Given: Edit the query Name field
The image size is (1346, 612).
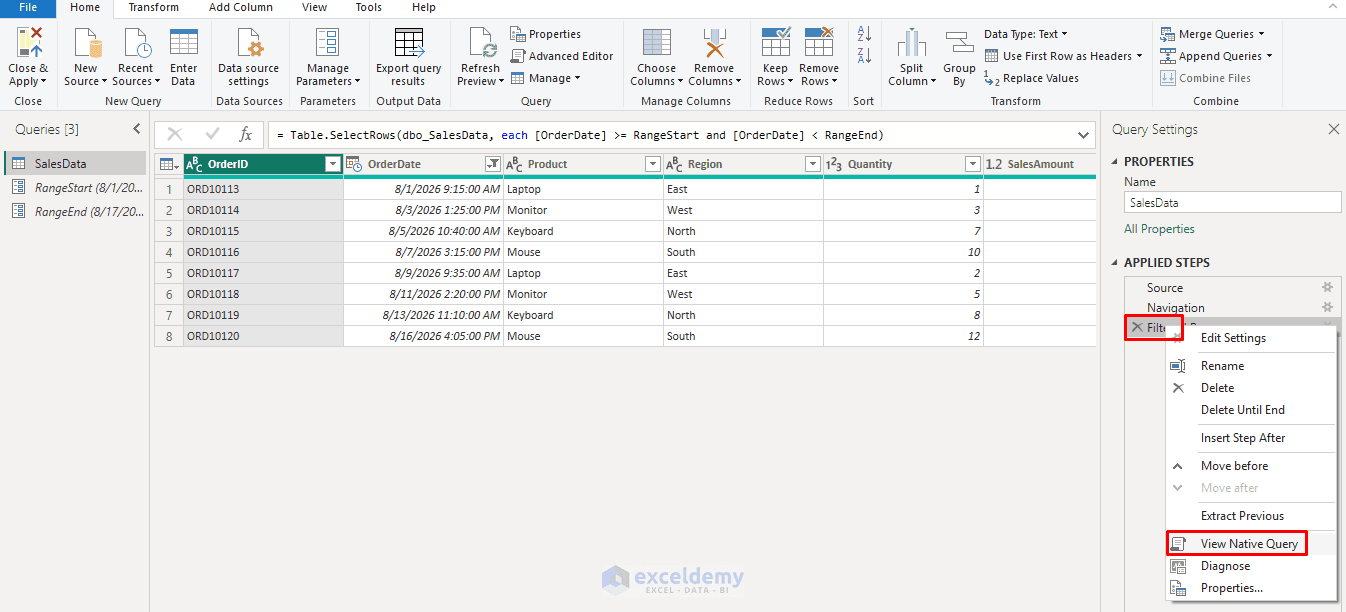Looking at the screenshot, I should click(1232, 202).
